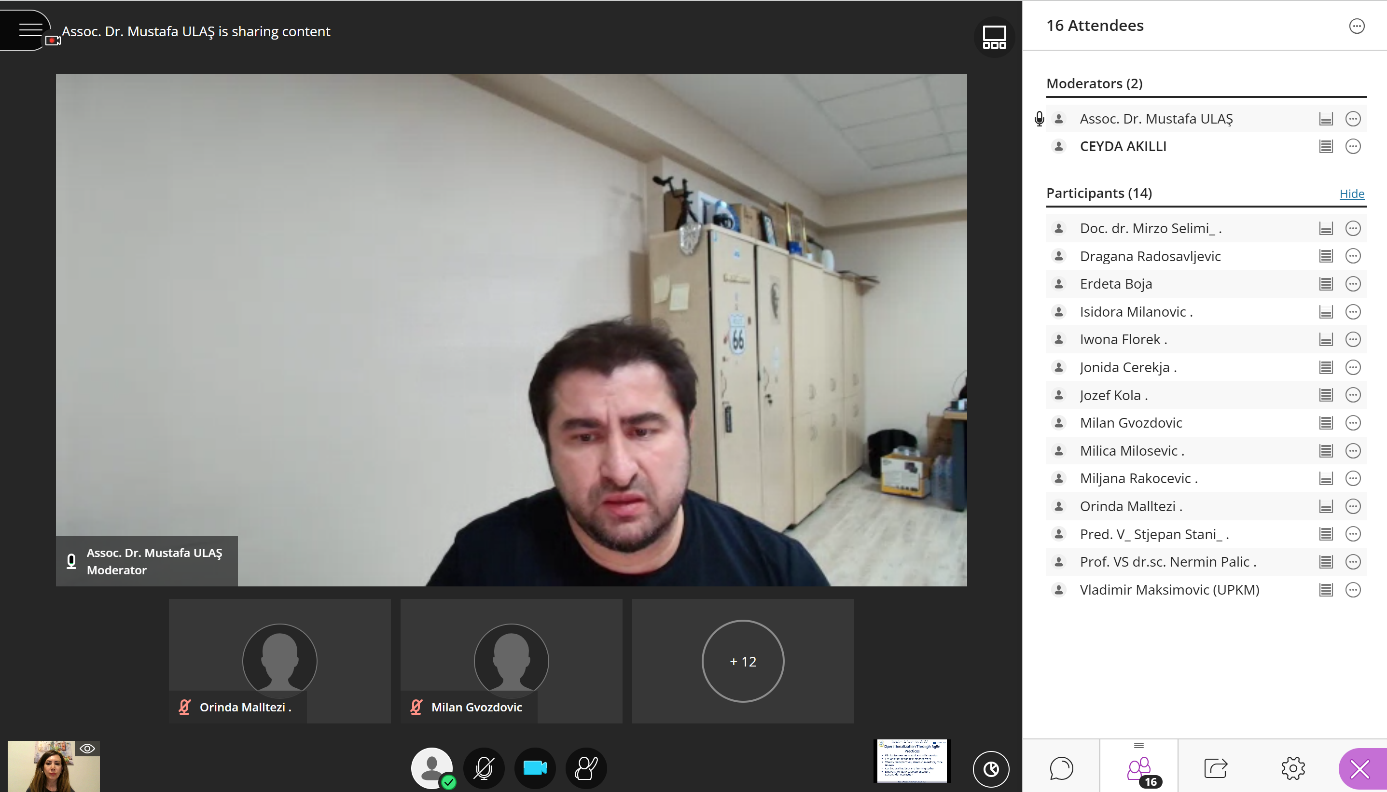
Task: Click connection status icon beside CEYDA AKILLI
Action: click(x=1326, y=147)
